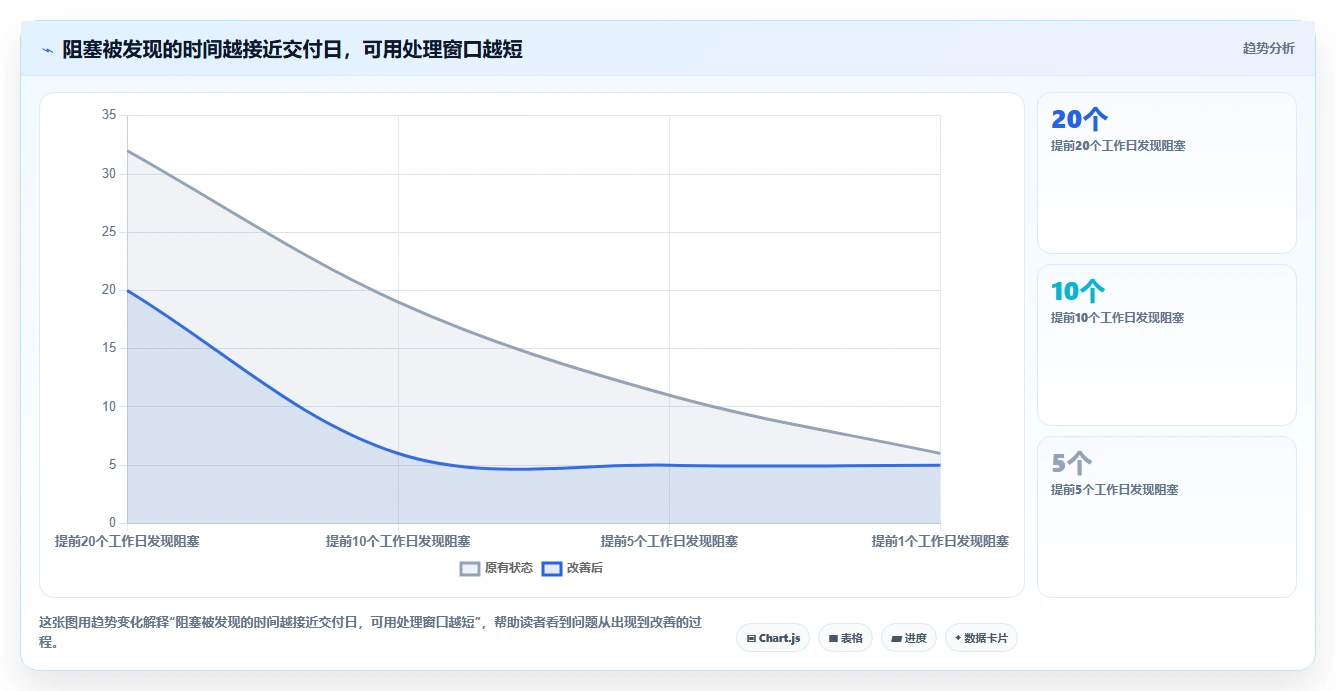Screen dimensions: 1336x691
Task: Click the x-axis label 提前10个工作日发现阻塞
Action: tap(398, 541)
